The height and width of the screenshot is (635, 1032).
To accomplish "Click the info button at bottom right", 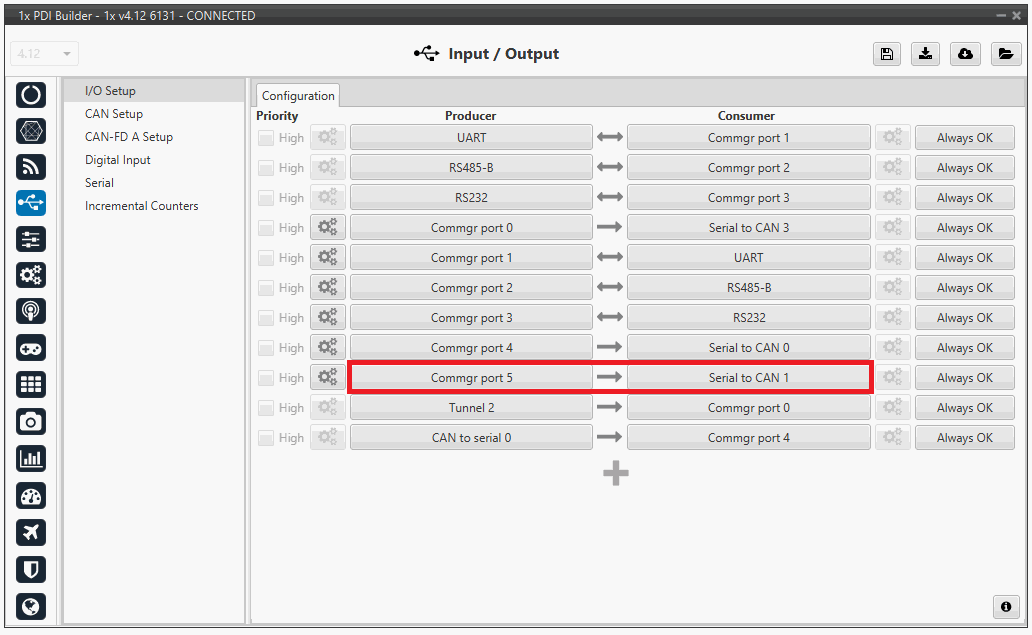I will point(1005,607).
